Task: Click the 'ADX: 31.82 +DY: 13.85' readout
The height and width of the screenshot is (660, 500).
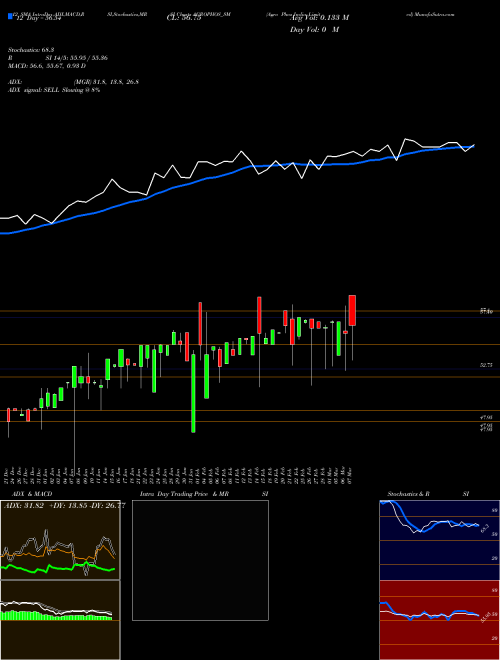Action: coord(64,506)
